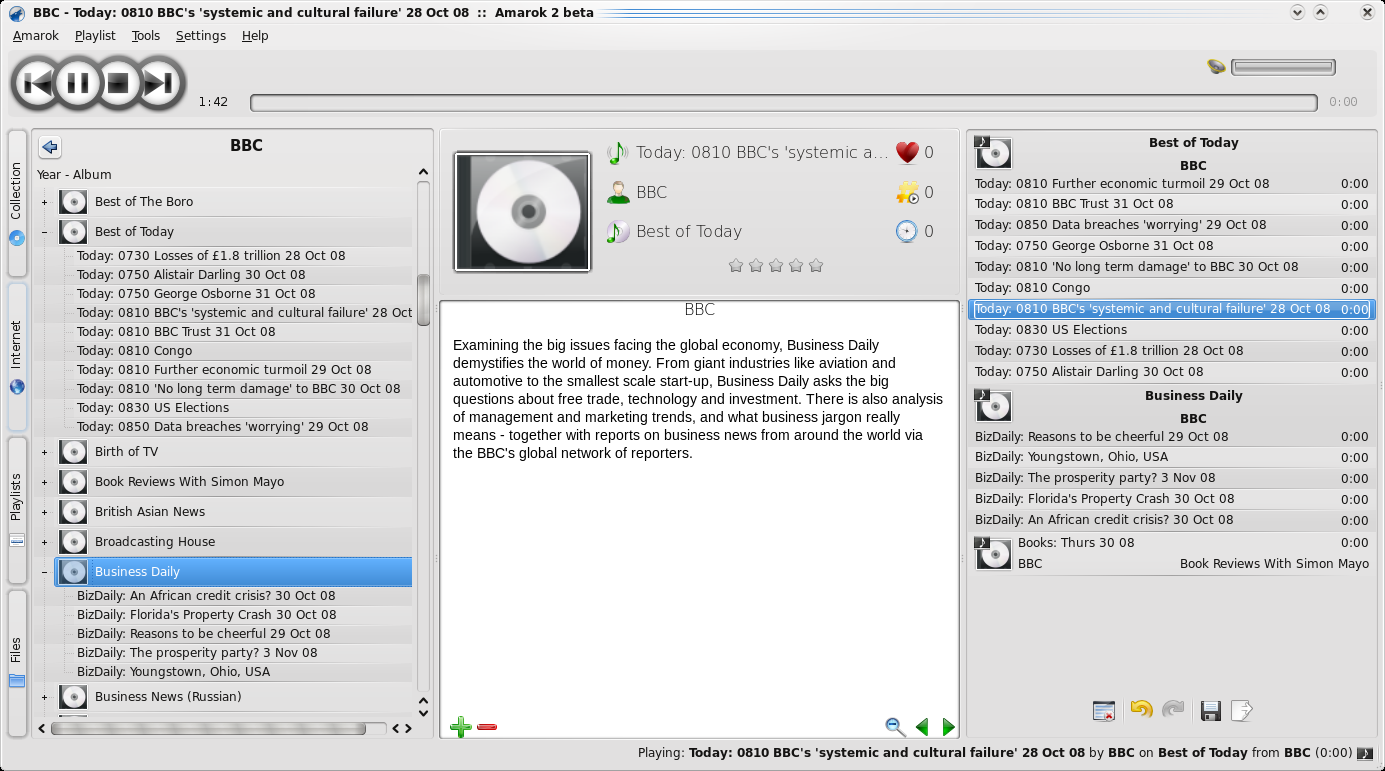
Task: Mute audio via the speaker icon
Action: [x=1216, y=67]
